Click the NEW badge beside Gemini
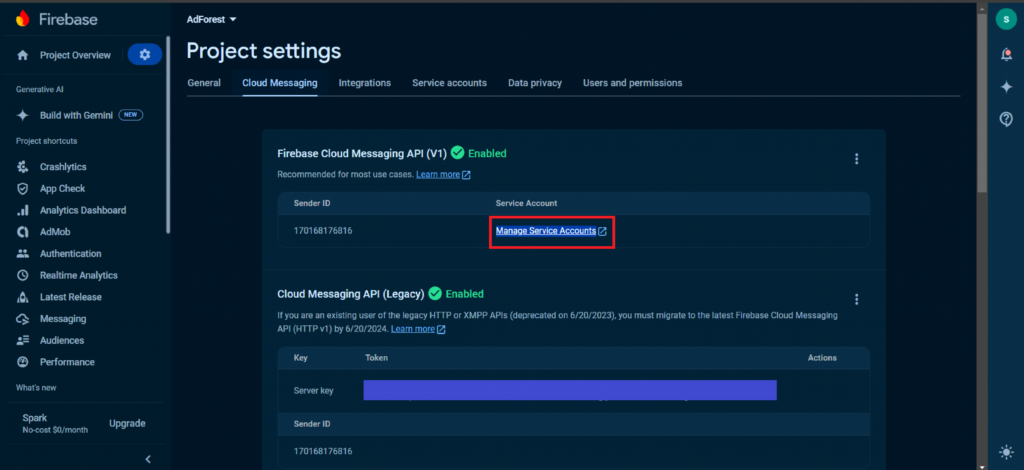The width and height of the screenshot is (1024, 470). pos(131,115)
